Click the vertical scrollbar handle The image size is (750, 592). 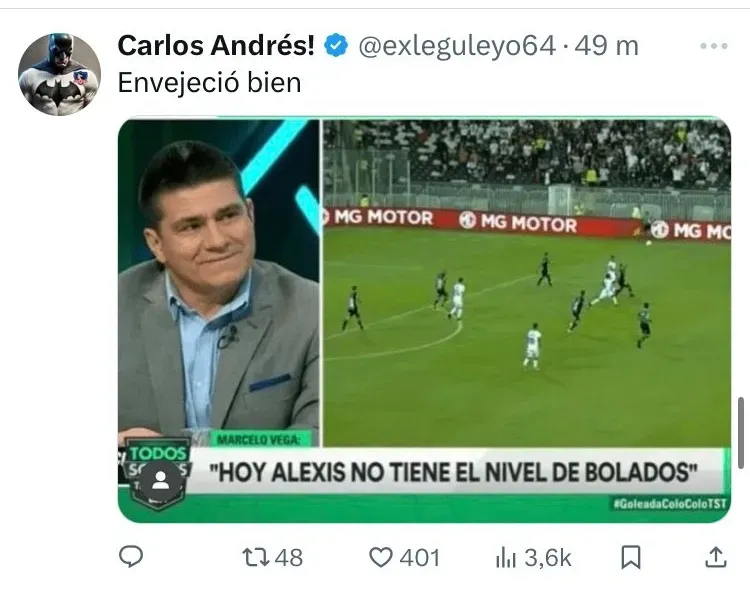pyautogui.click(x=741, y=433)
